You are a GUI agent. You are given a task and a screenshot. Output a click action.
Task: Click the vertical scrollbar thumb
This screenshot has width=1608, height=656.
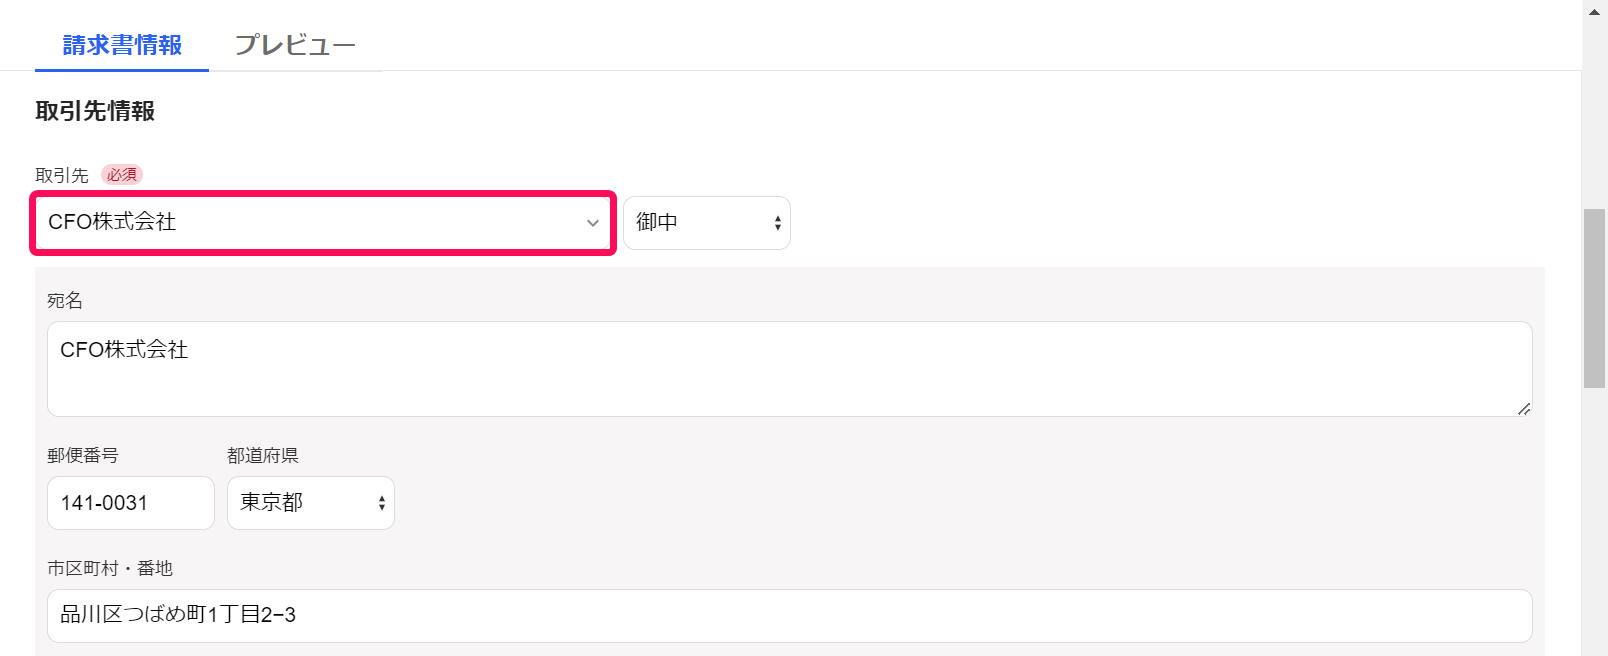pyautogui.click(x=1594, y=297)
